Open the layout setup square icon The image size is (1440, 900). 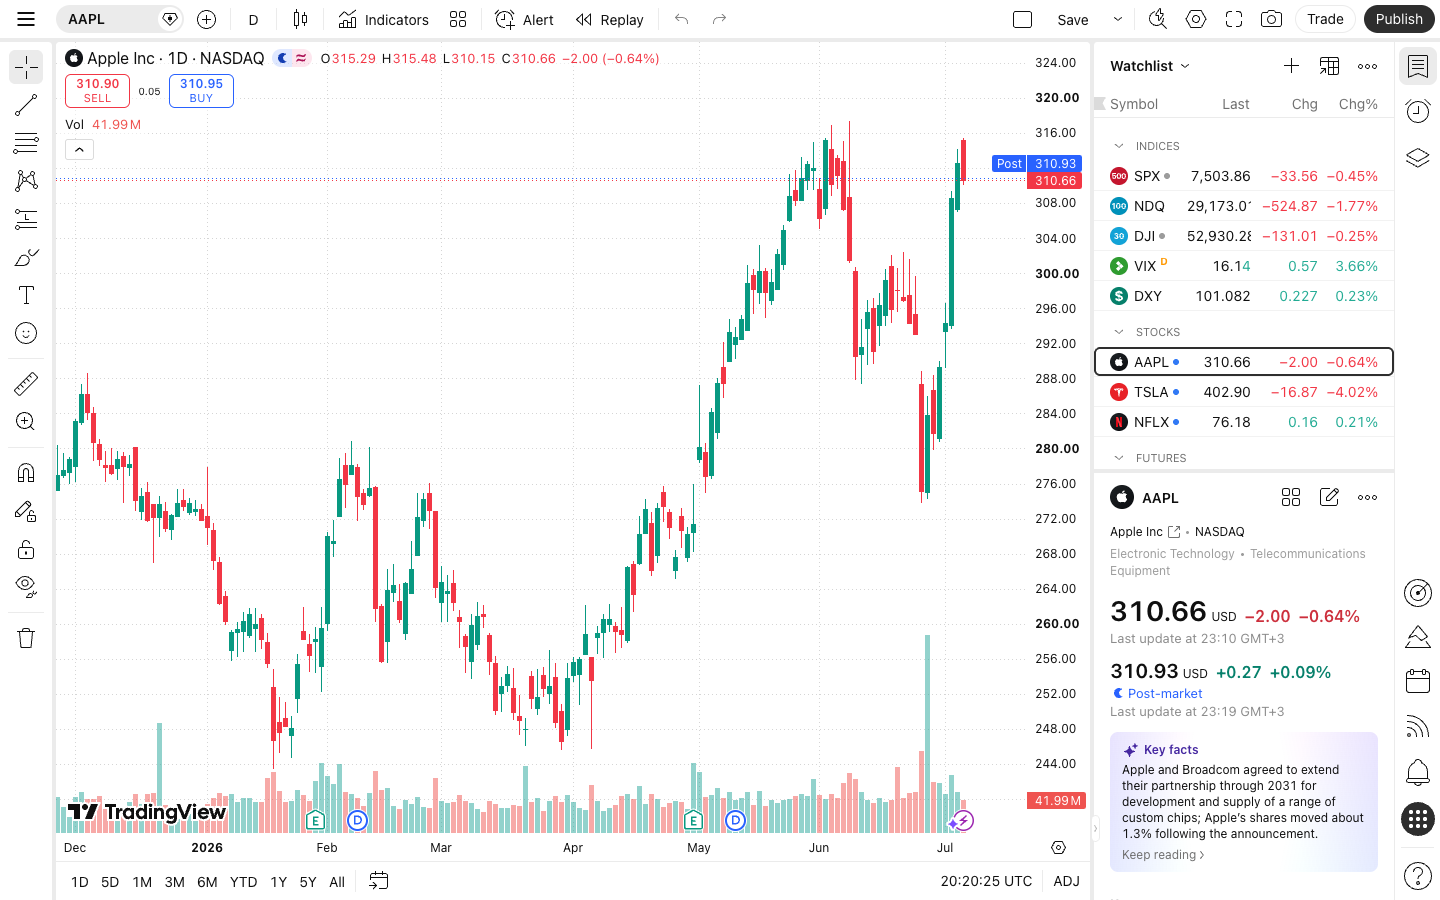(x=1022, y=19)
